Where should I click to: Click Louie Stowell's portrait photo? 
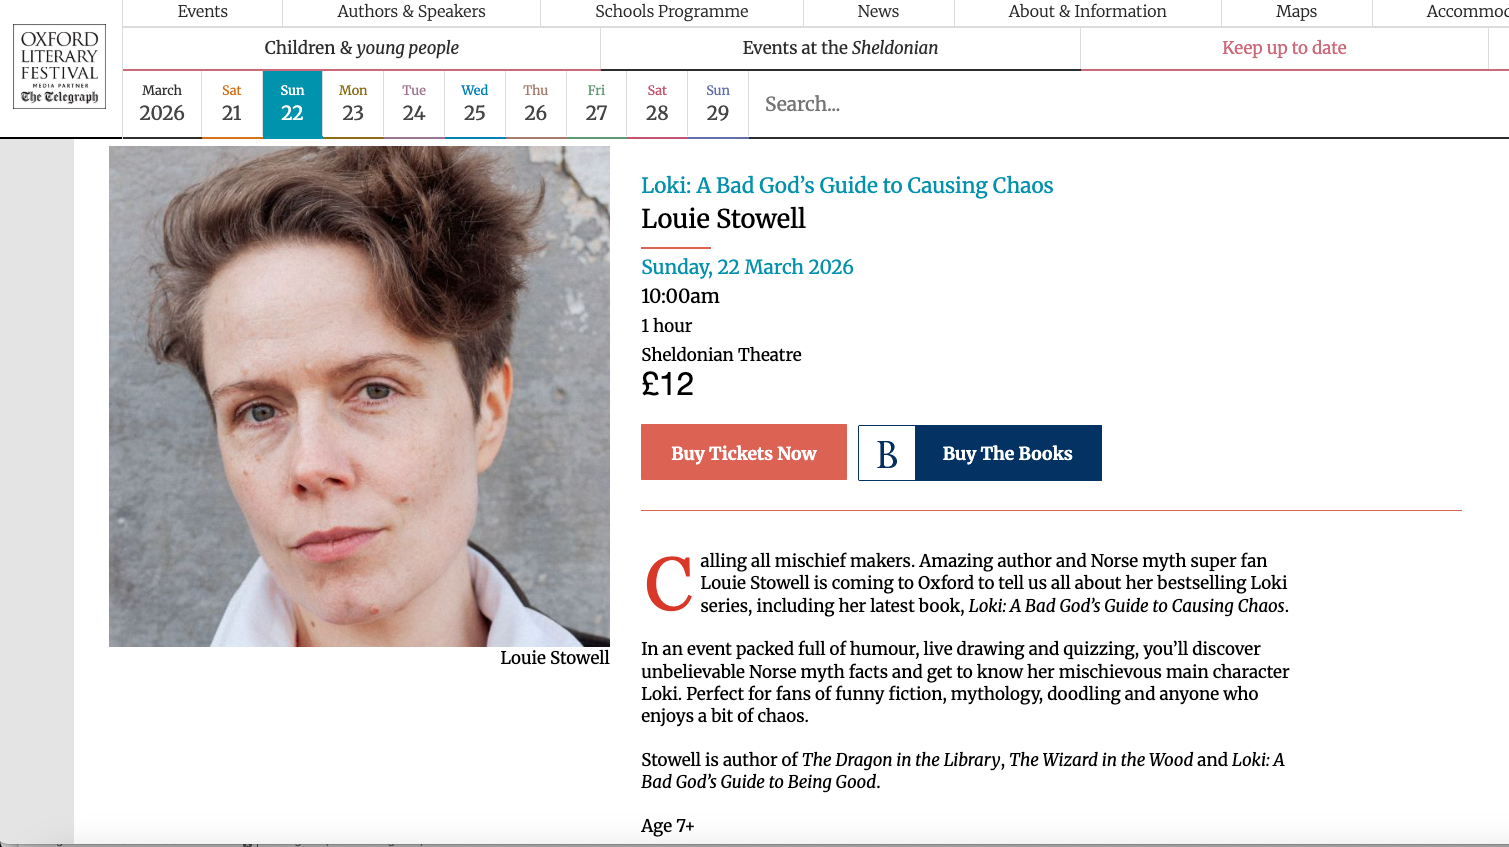(x=359, y=396)
